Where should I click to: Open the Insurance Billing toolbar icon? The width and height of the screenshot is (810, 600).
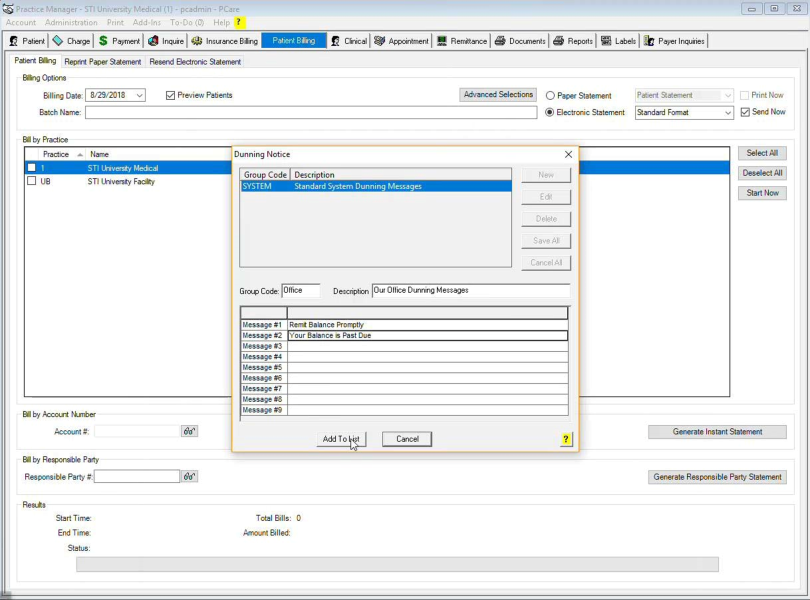pos(197,41)
